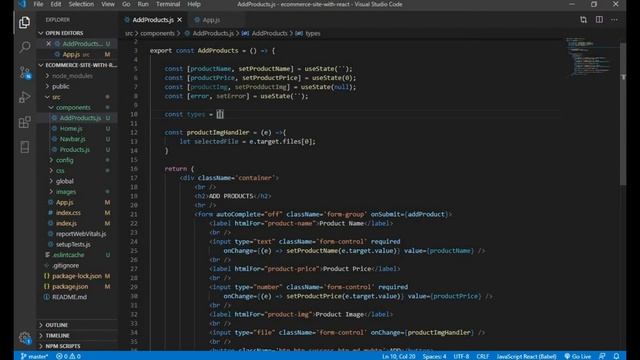The height and width of the screenshot is (360, 640).
Task: Open the Extensions view
Action: click(24, 122)
